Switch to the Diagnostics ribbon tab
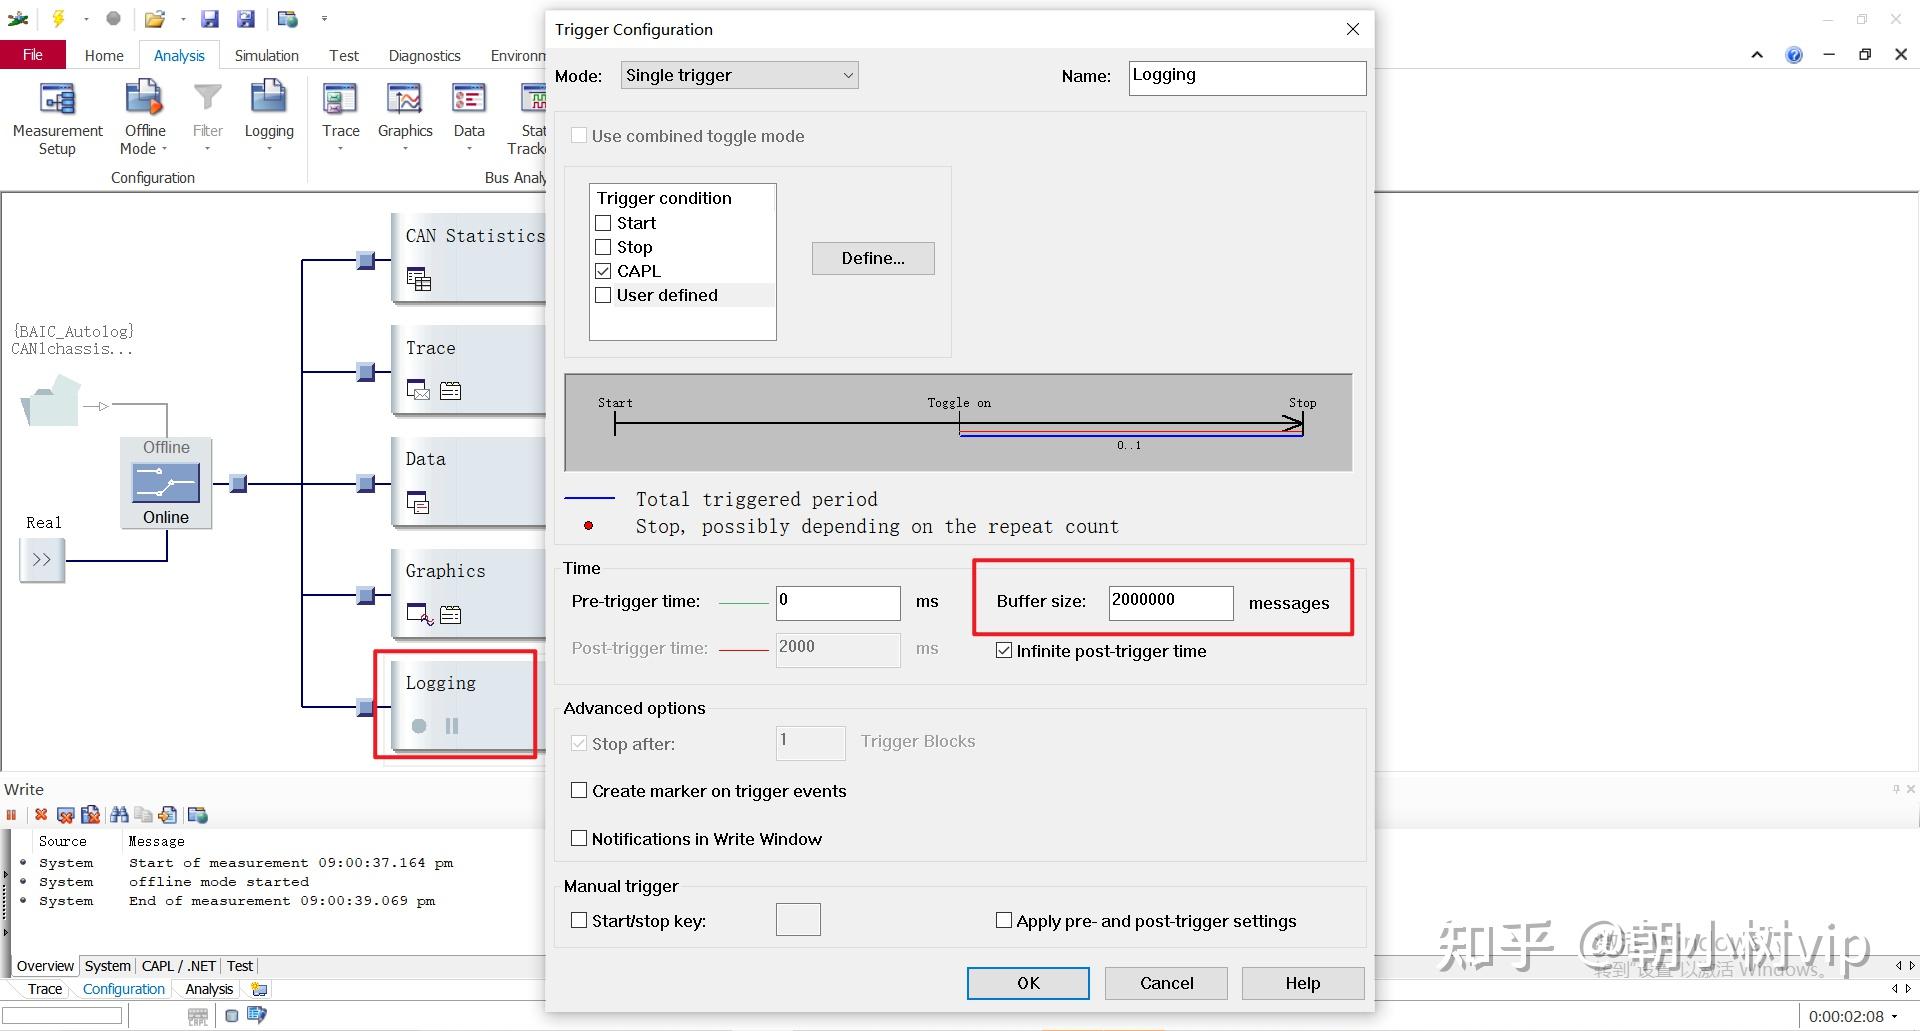 pos(424,56)
